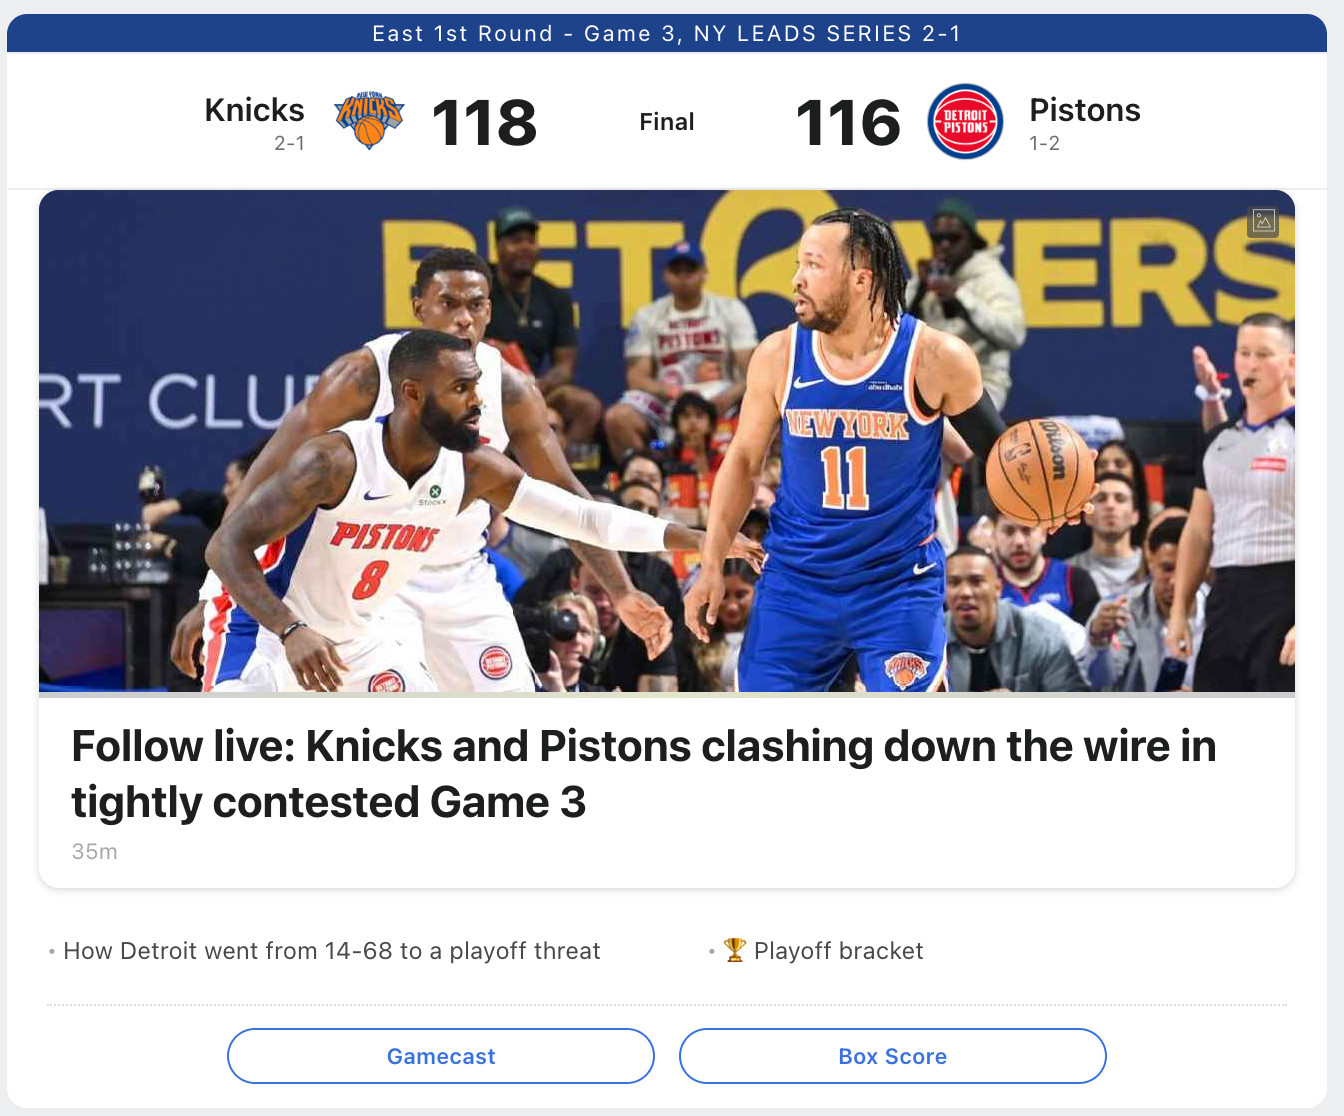Open How Detroit went from 14-68 link
This screenshot has width=1344, height=1116.
point(332,951)
